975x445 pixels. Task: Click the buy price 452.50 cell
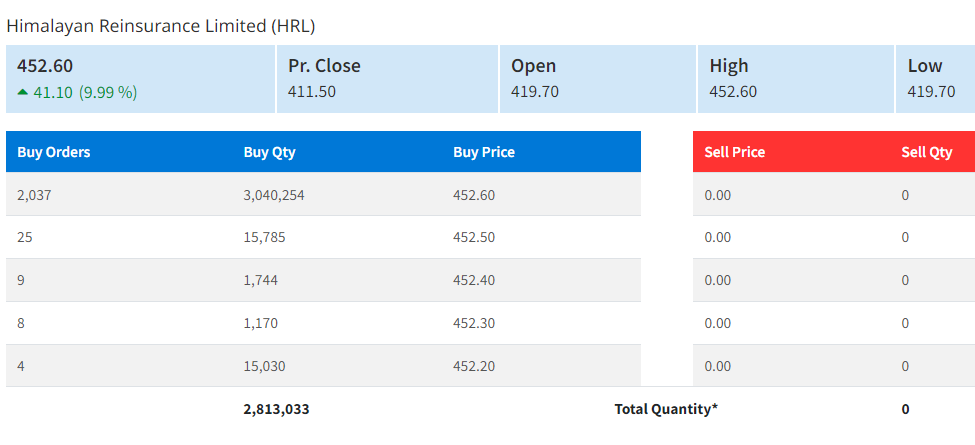(x=474, y=237)
